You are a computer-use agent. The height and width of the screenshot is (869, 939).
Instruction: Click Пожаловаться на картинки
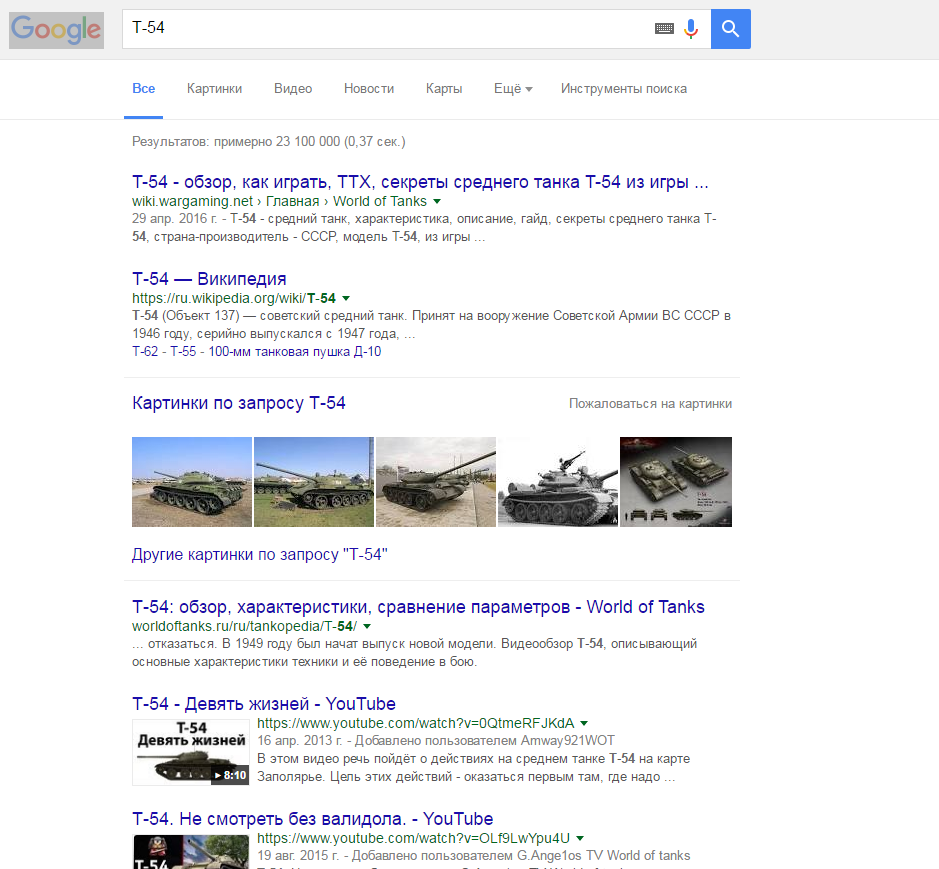650,404
